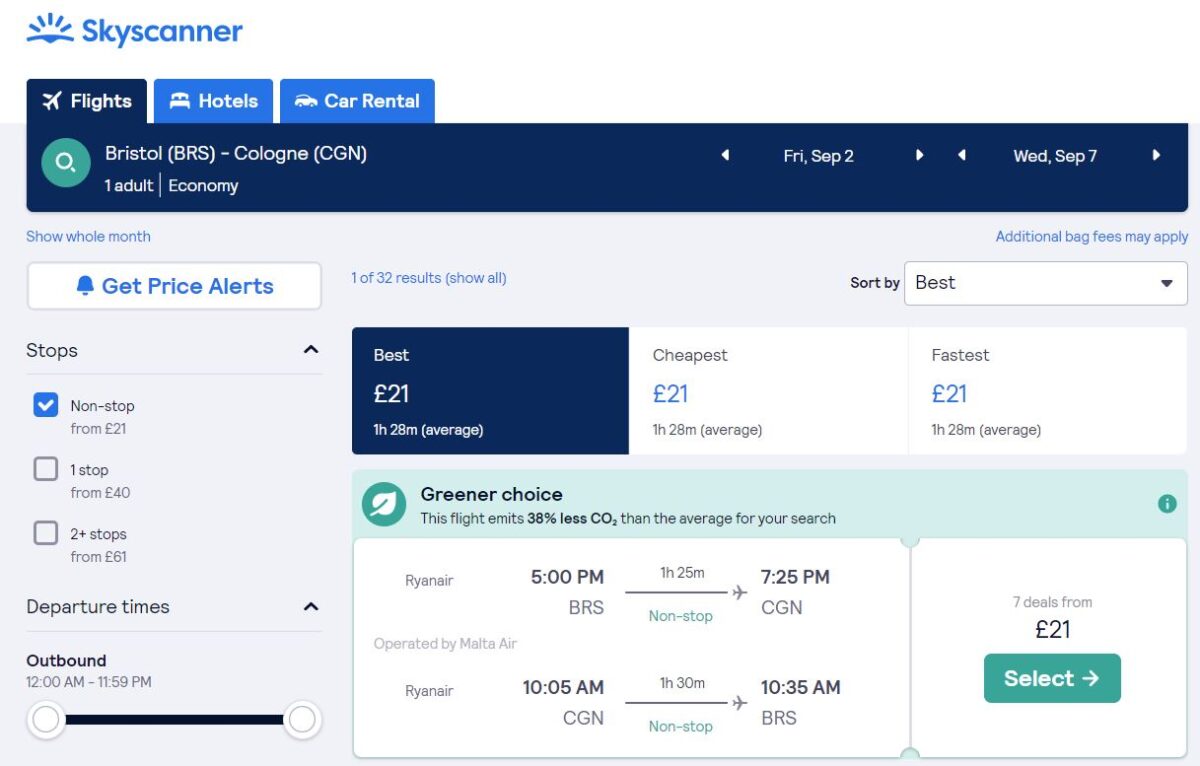The image size is (1200, 766).
Task: Check the 1 stop checkbox
Action: (x=46, y=469)
